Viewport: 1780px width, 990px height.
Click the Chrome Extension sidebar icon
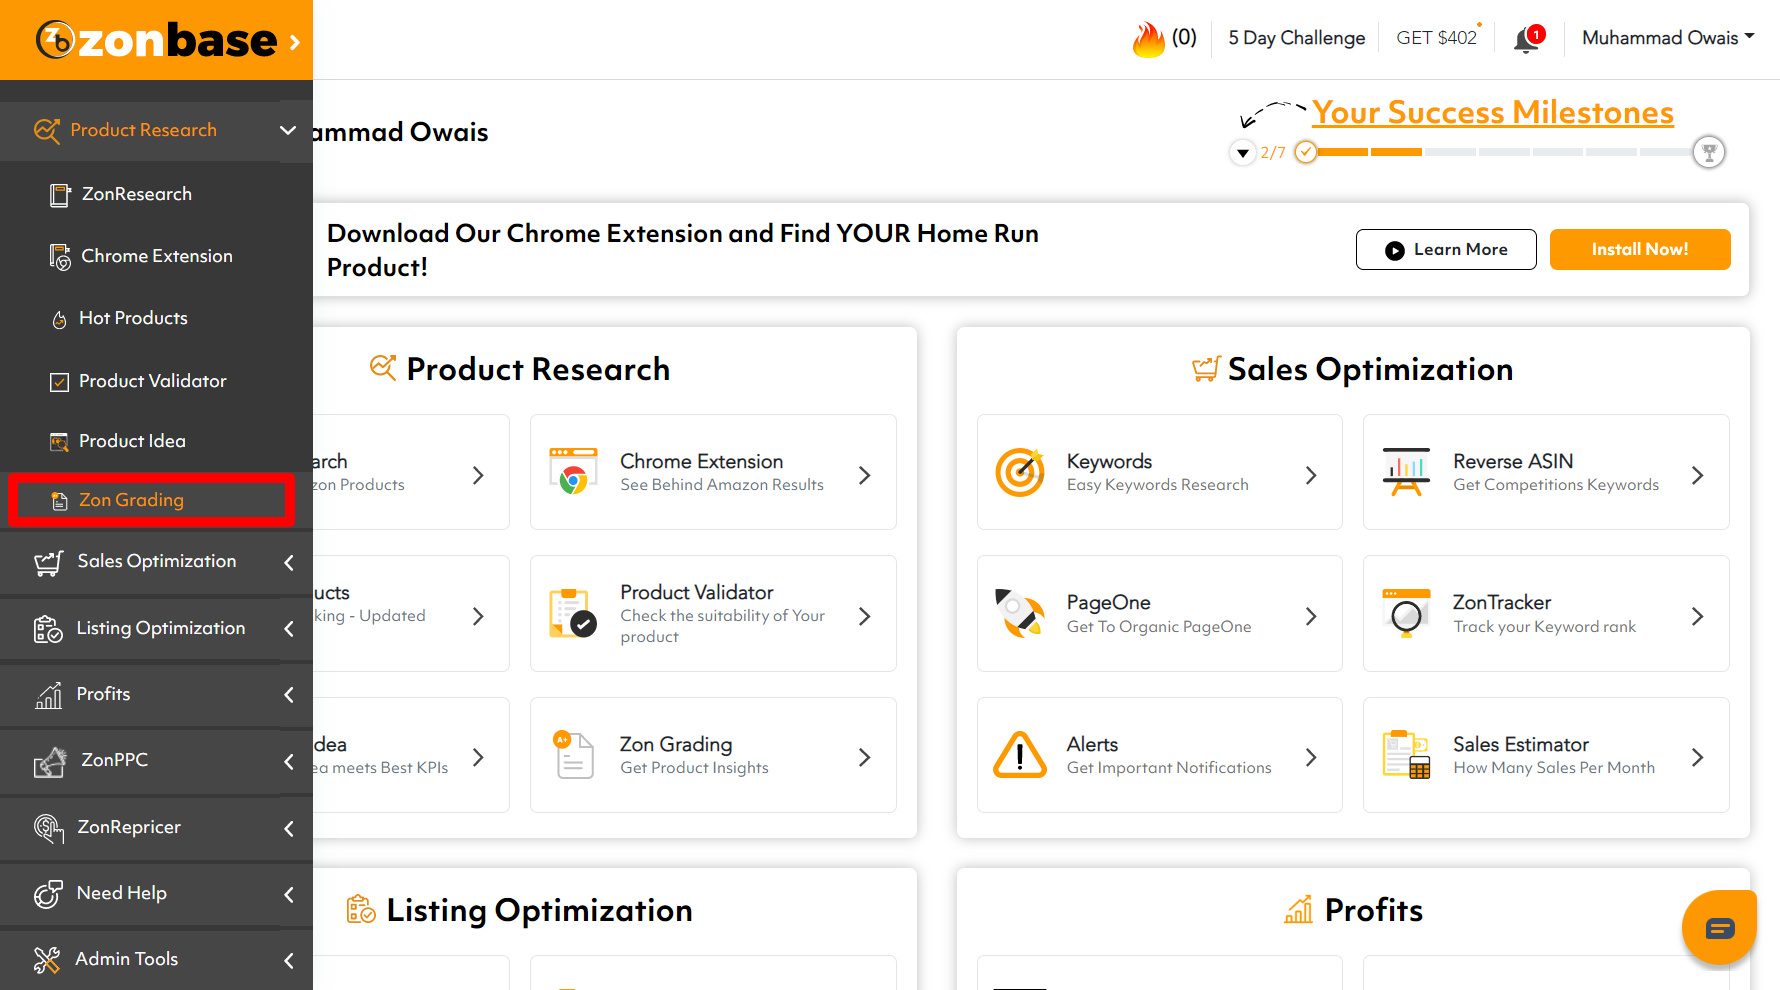pyautogui.click(x=60, y=257)
